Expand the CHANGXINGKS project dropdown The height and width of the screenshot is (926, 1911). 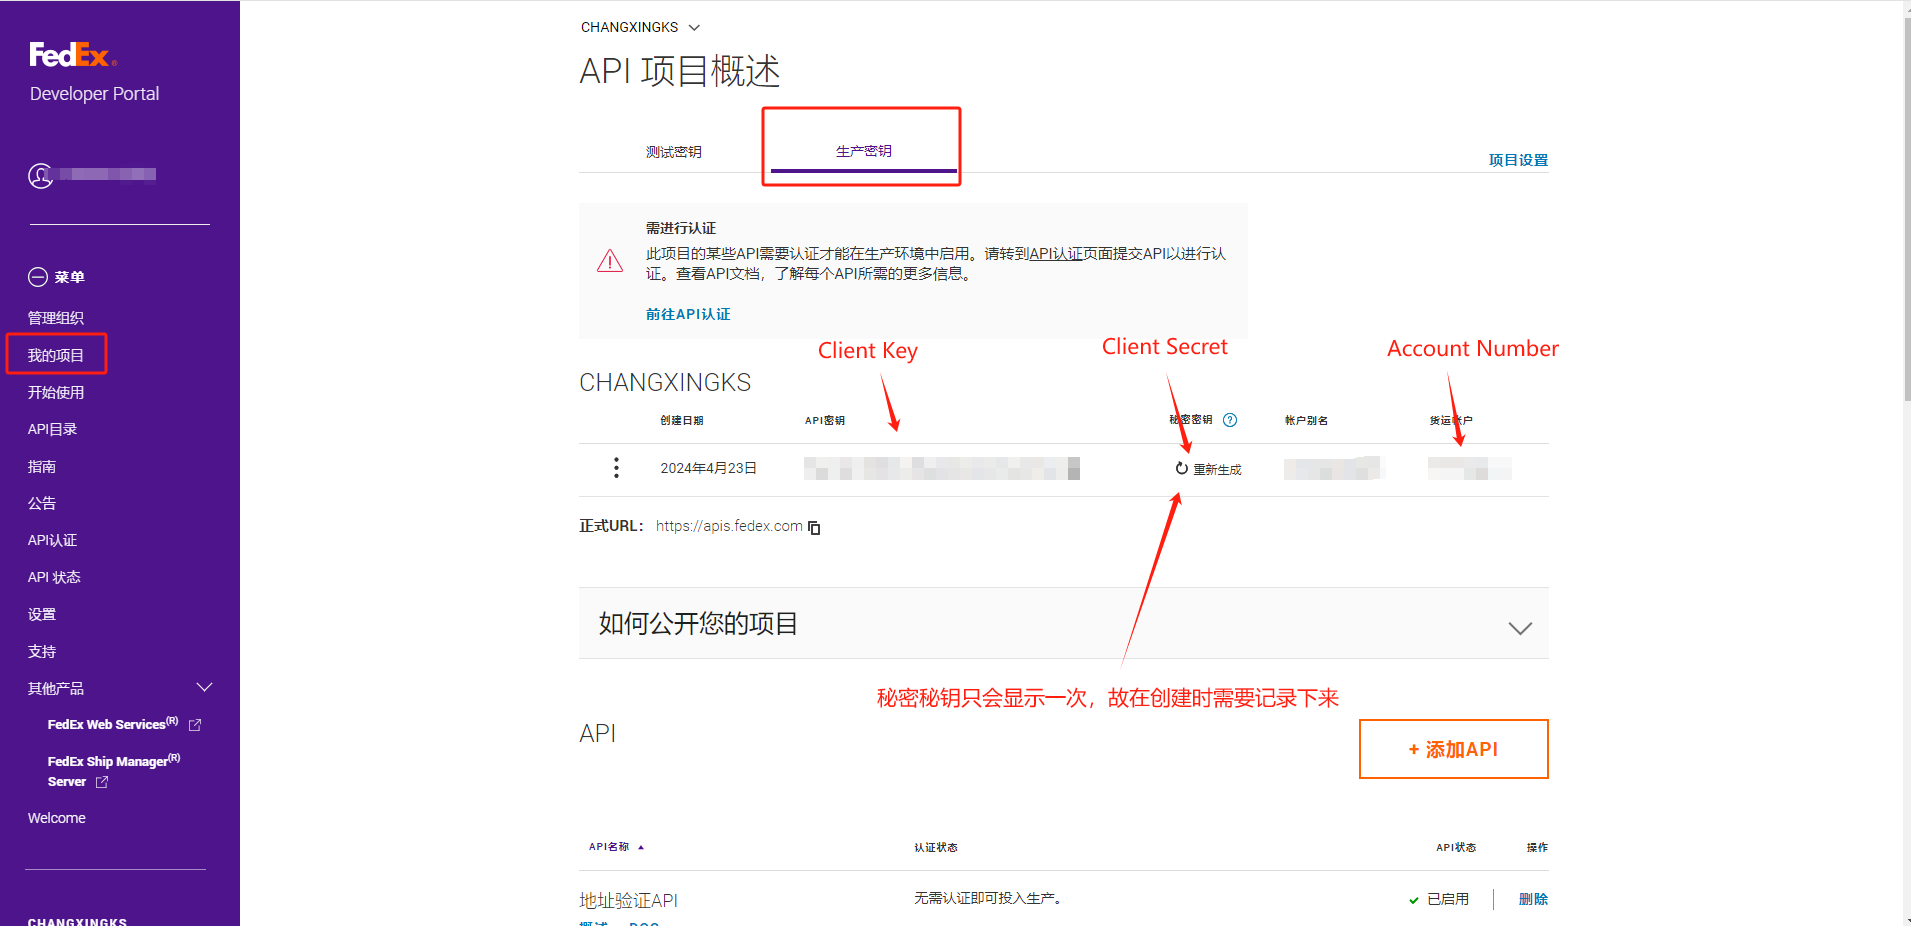694,27
